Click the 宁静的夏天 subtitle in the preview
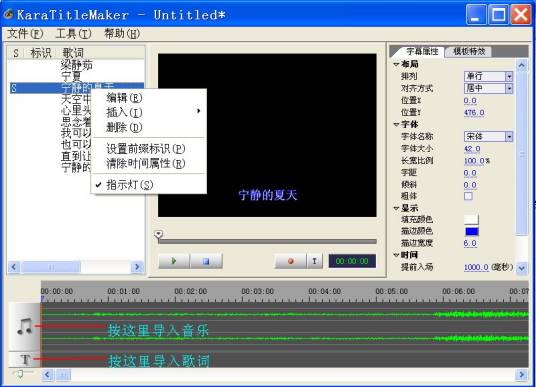The image size is (536, 387). tap(268, 195)
